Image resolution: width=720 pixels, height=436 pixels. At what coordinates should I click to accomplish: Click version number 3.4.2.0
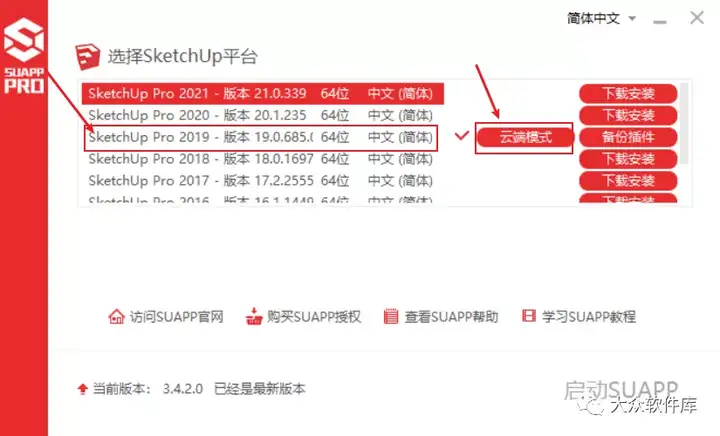pyautogui.click(x=183, y=389)
